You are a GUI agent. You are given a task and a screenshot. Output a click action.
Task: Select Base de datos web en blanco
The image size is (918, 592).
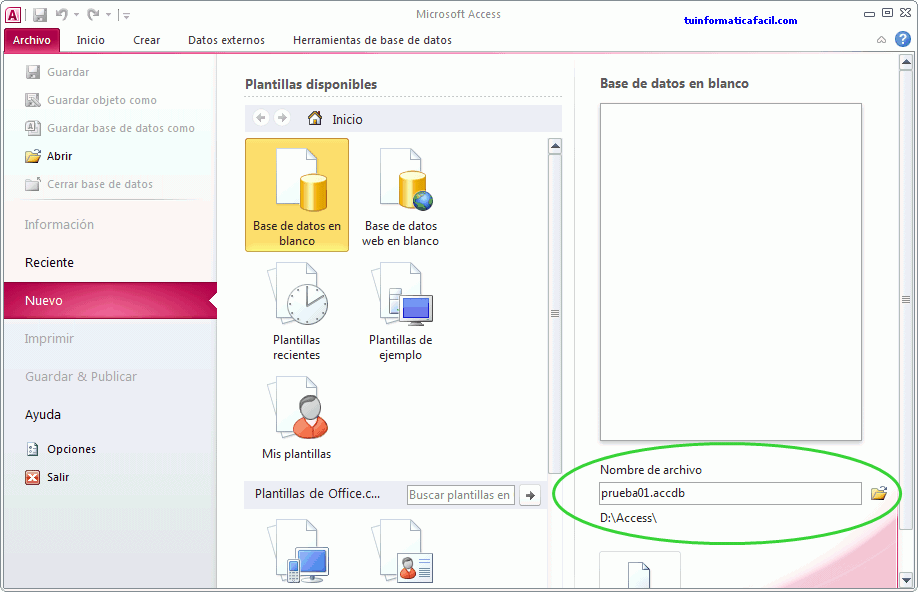click(400, 195)
